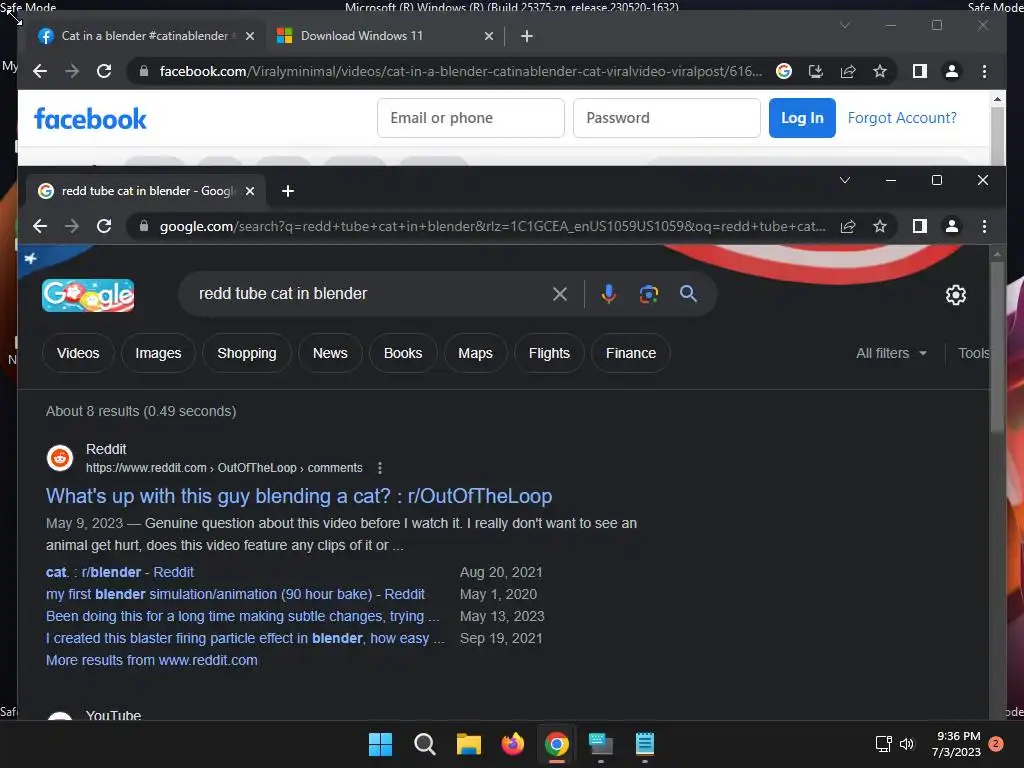Go forward in the Google search window
The width and height of the screenshot is (1024, 768).
(72, 227)
